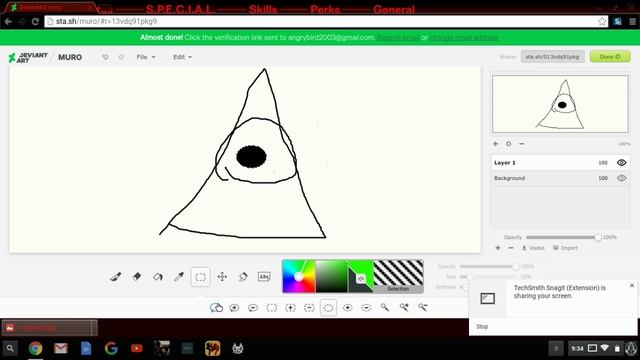Select the Move tool
This screenshot has height=360, width=640.
222,277
